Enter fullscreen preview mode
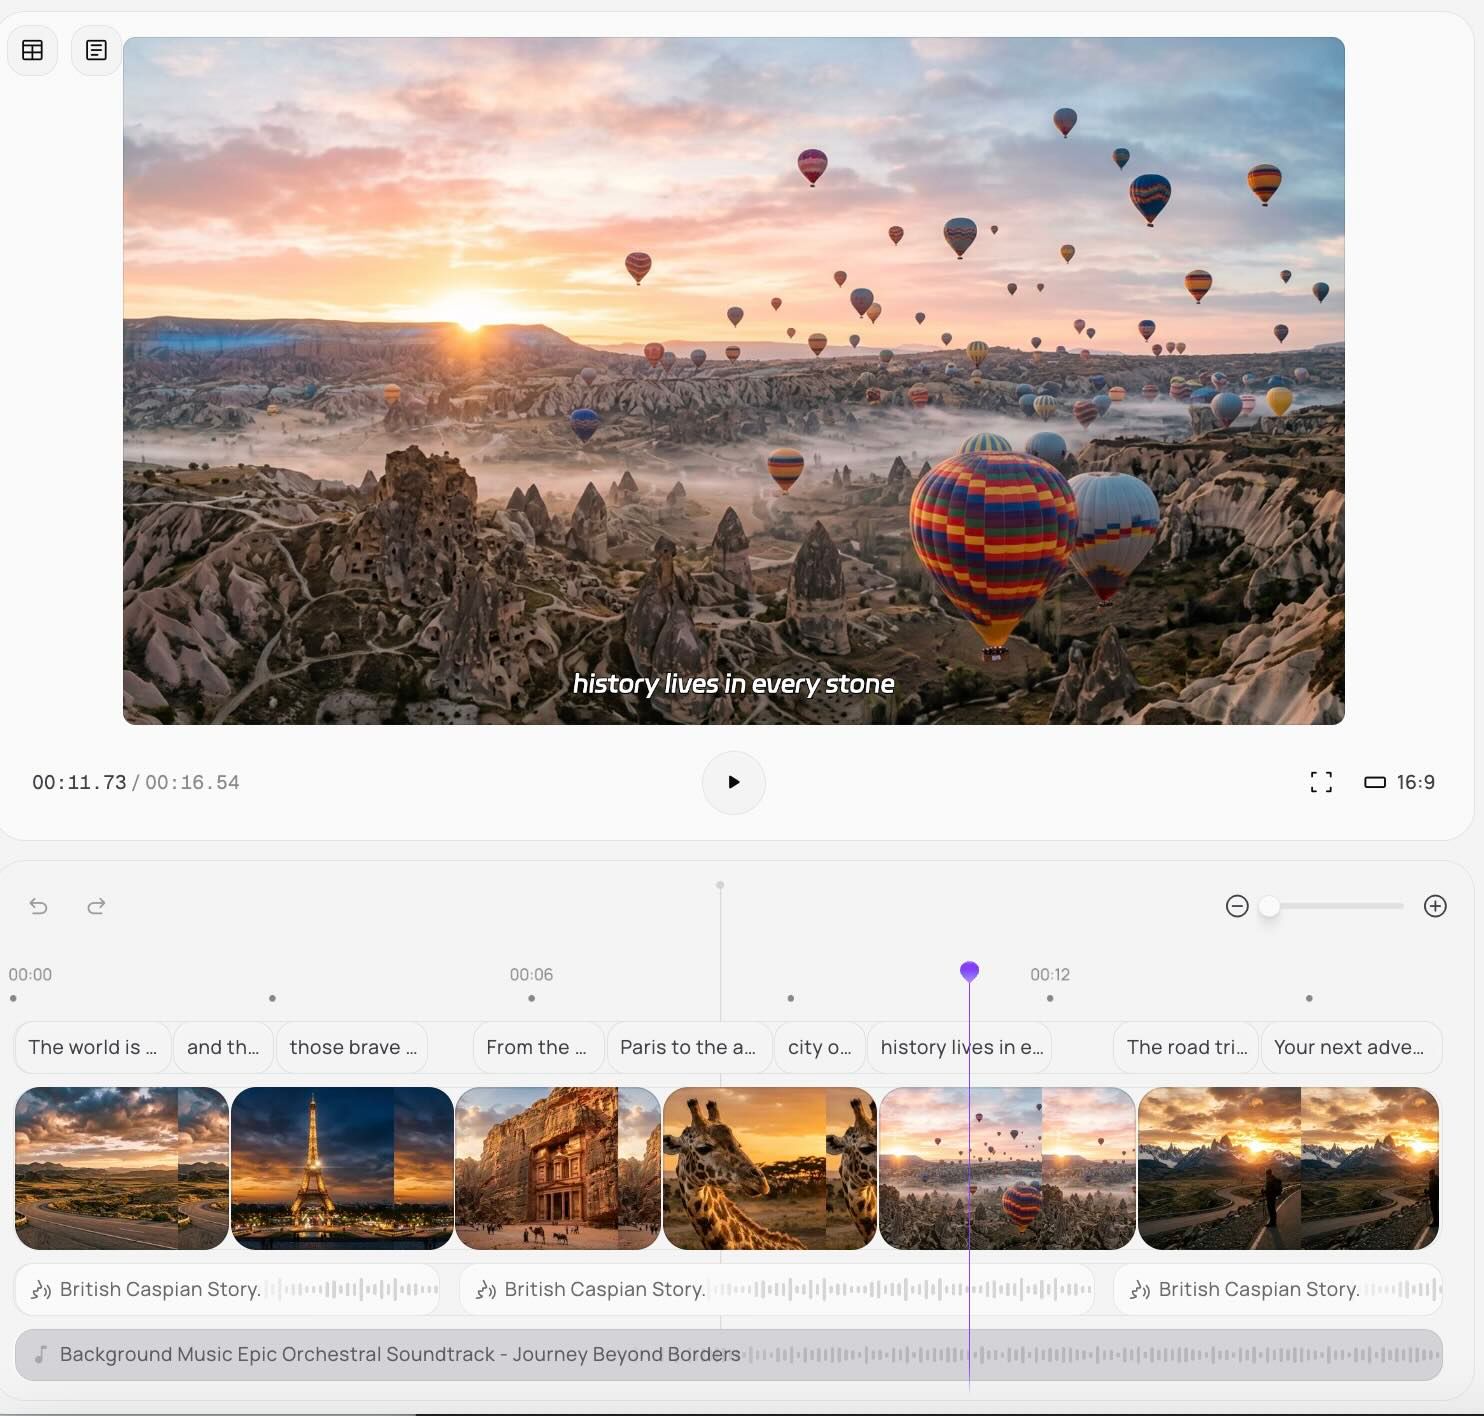Viewport: 1484px width, 1416px height. [x=1321, y=782]
